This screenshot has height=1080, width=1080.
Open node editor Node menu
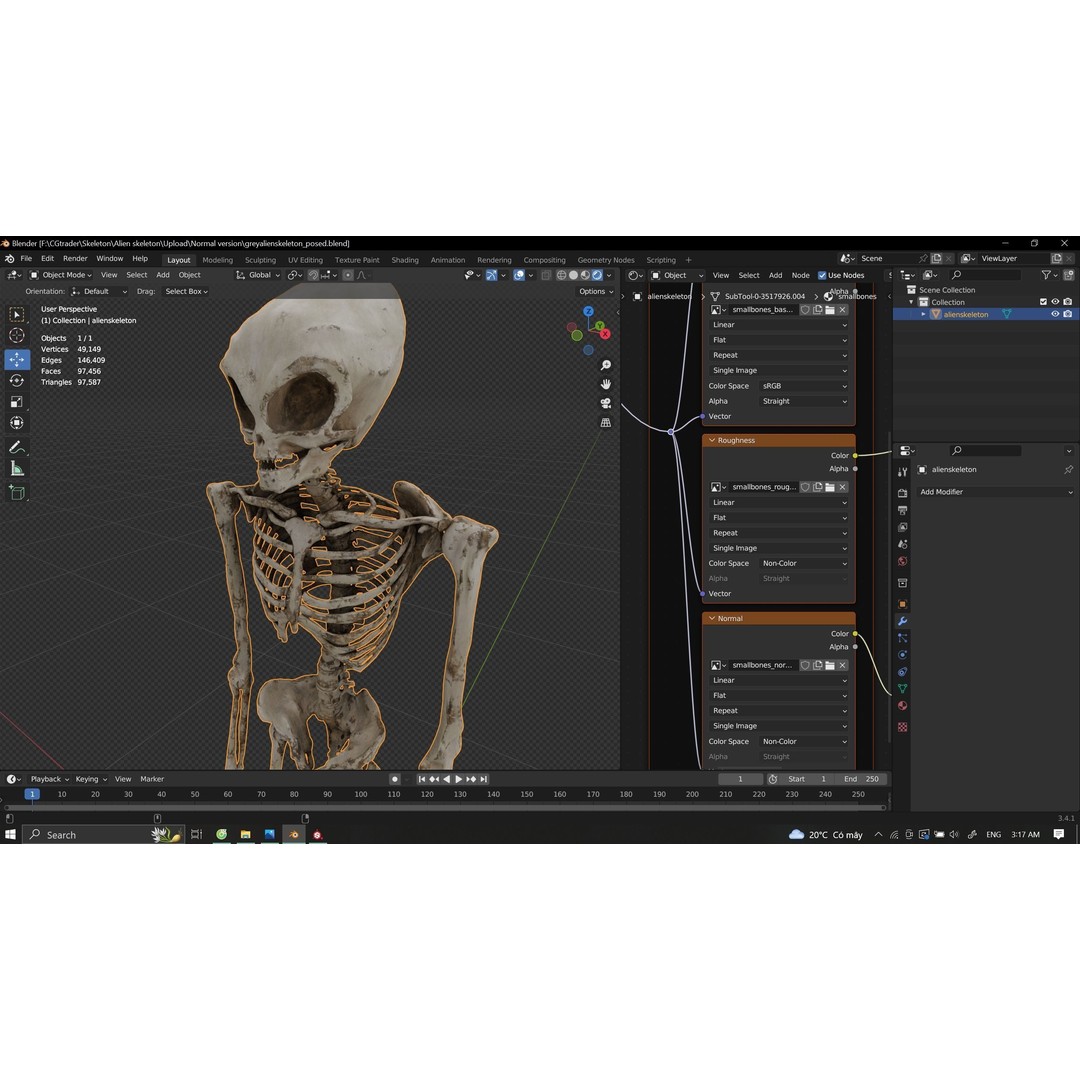(800, 276)
